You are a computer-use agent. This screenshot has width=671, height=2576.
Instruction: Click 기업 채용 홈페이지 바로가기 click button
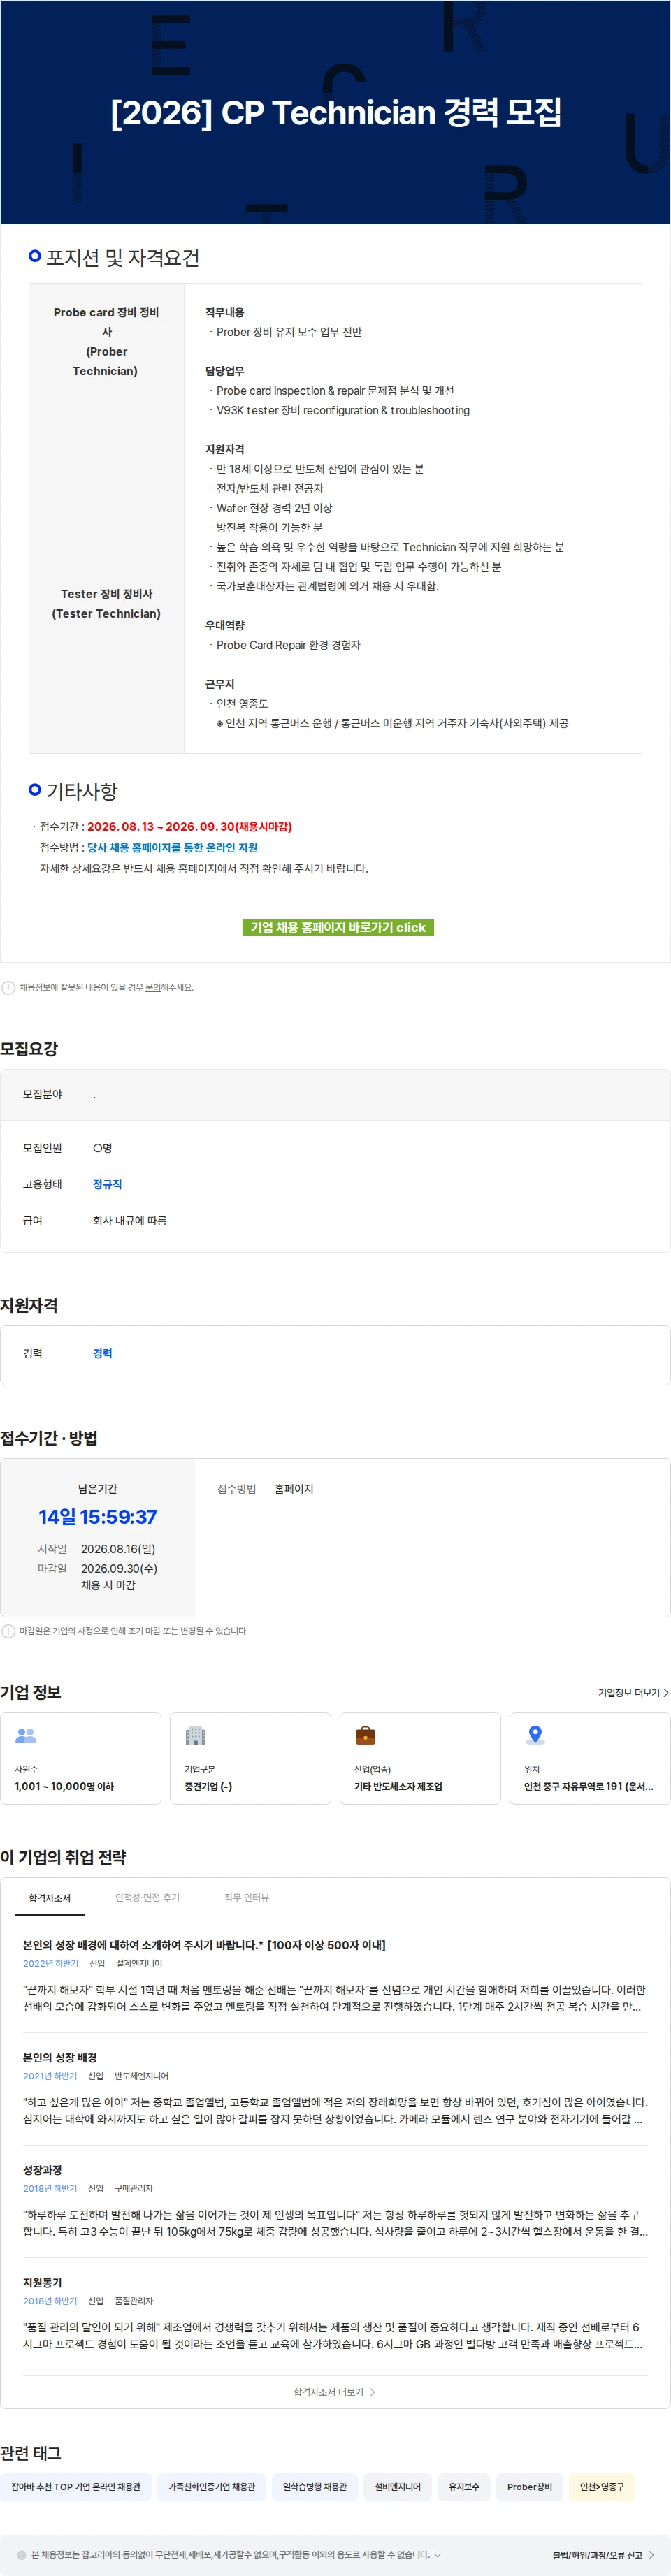pos(338,927)
